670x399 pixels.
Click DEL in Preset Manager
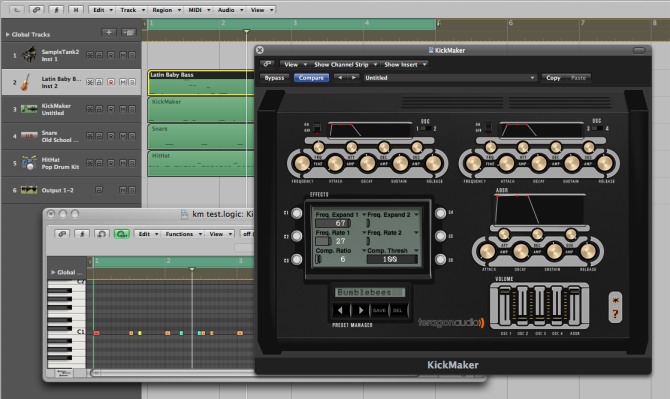(397, 310)
